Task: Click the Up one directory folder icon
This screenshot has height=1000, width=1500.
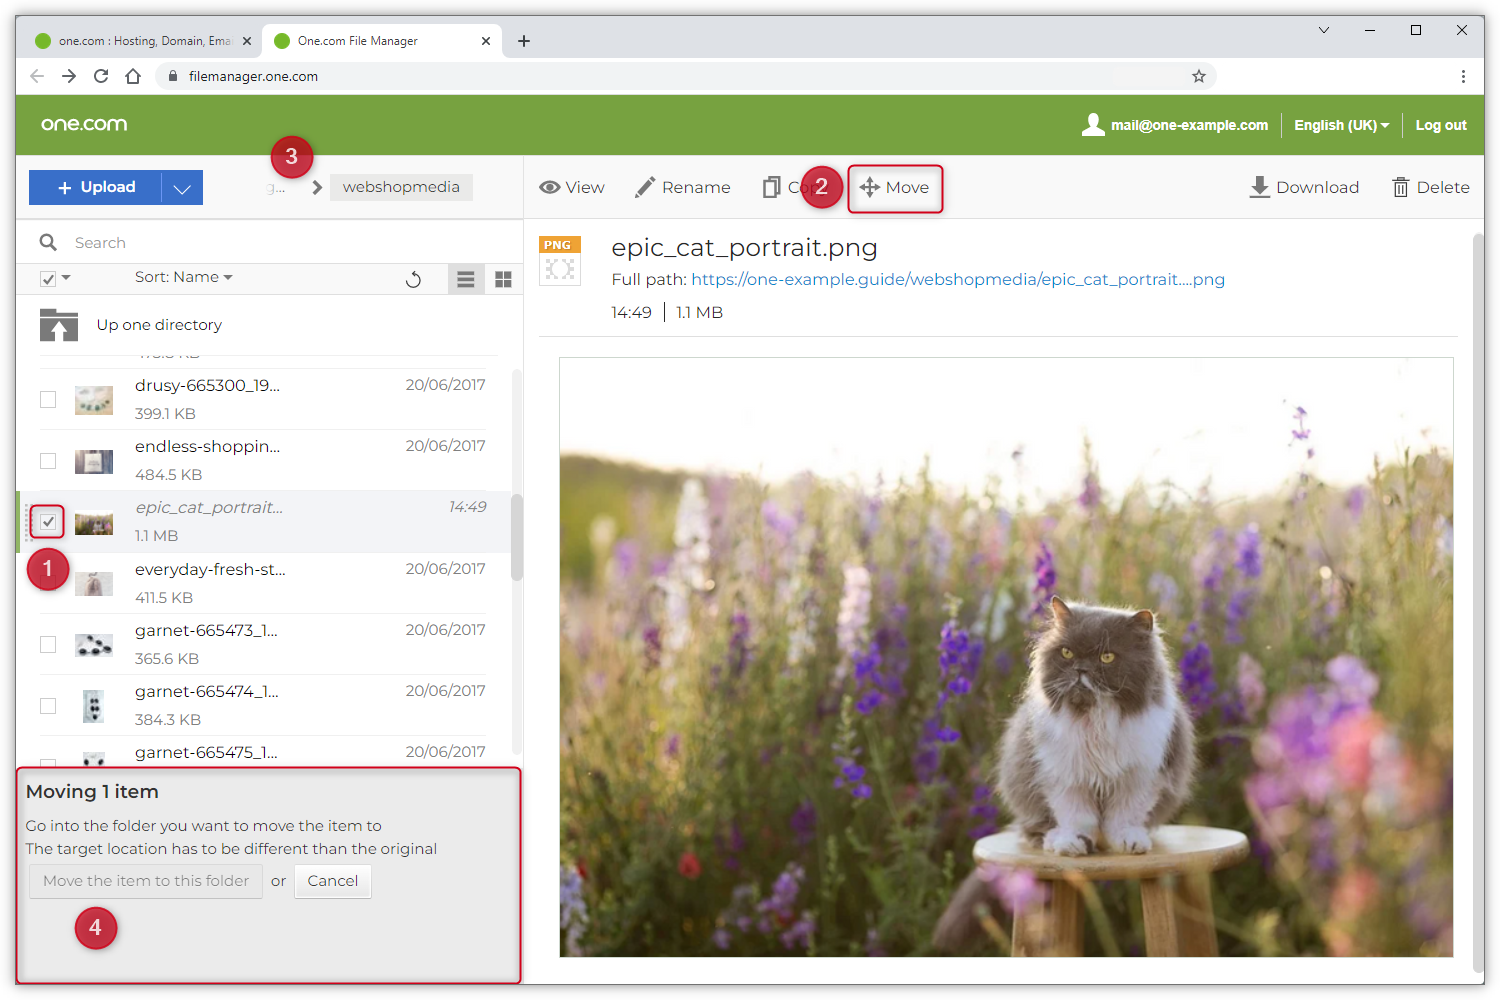Action: (59, 325)
